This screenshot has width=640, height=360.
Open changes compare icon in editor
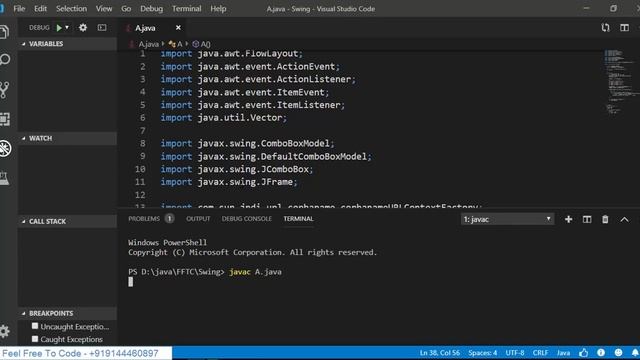(605, 27)
